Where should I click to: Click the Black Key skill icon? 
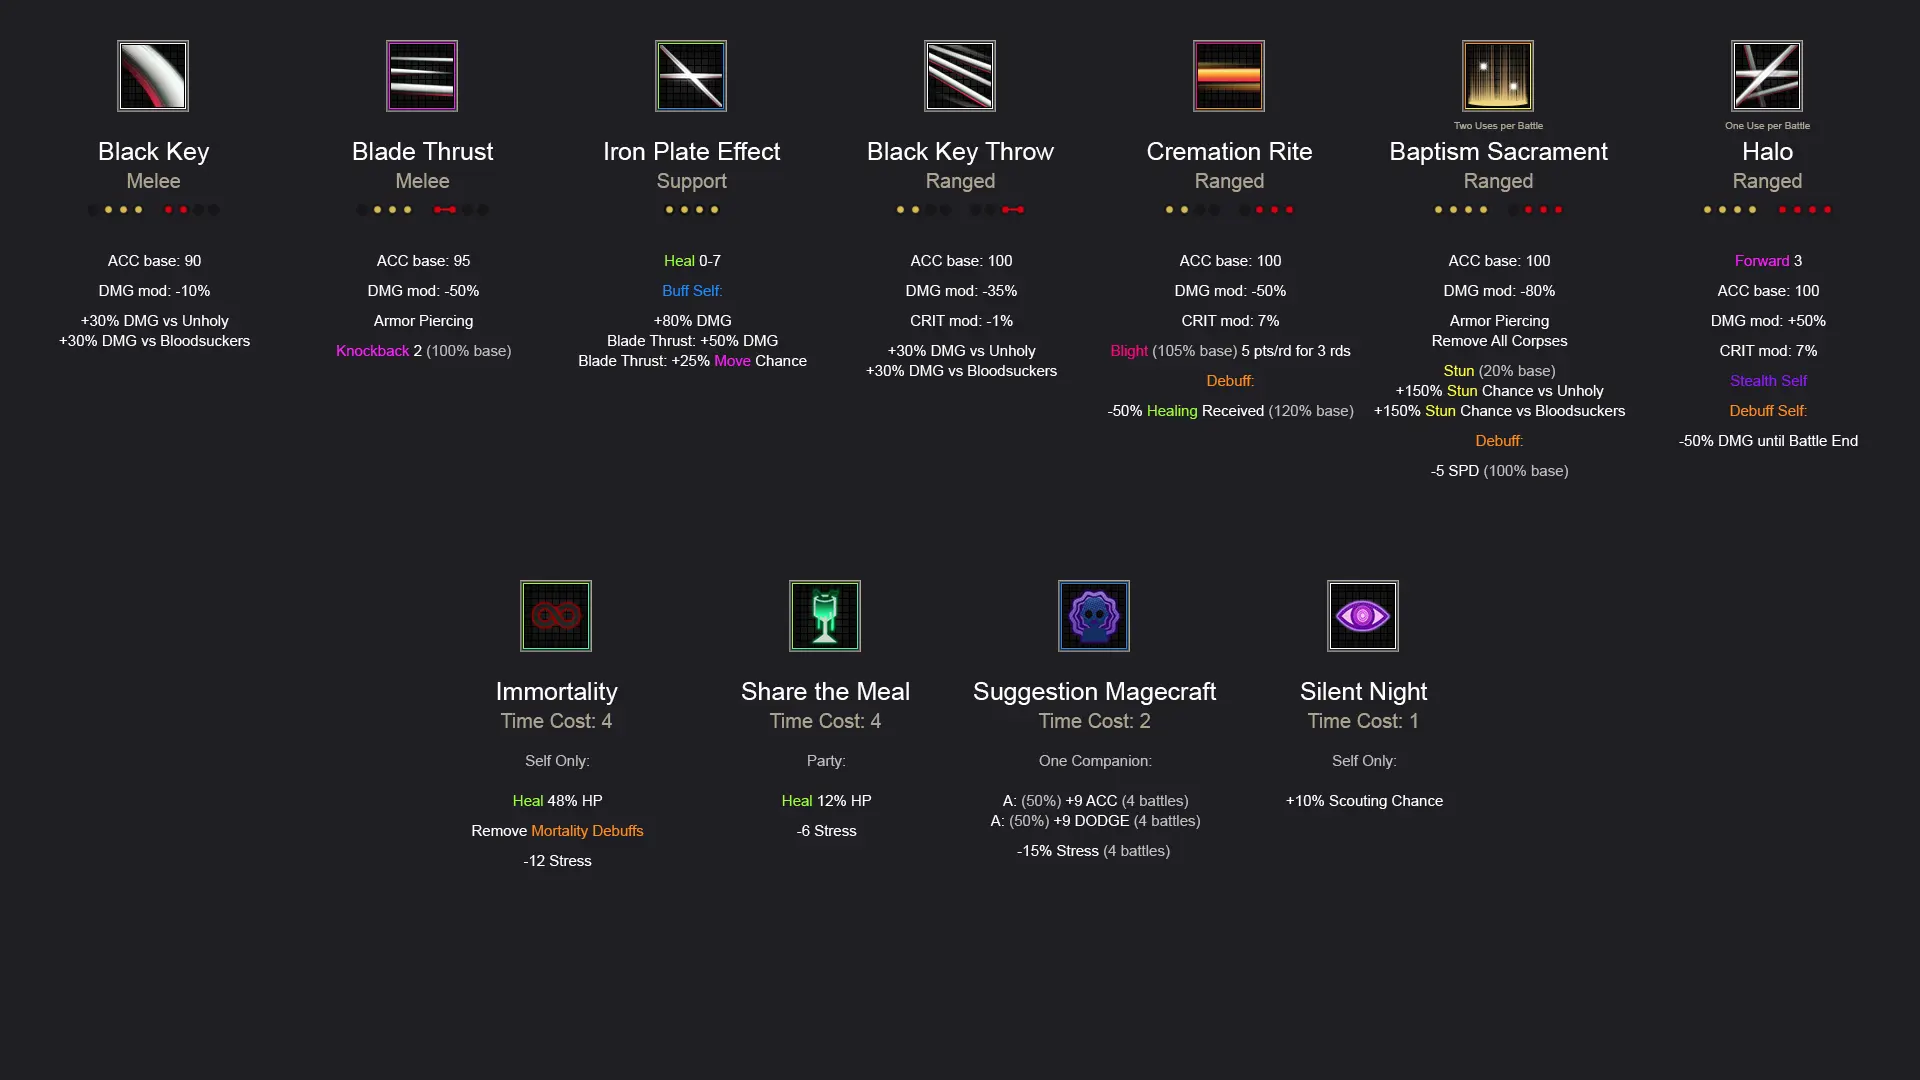(153, 76)
